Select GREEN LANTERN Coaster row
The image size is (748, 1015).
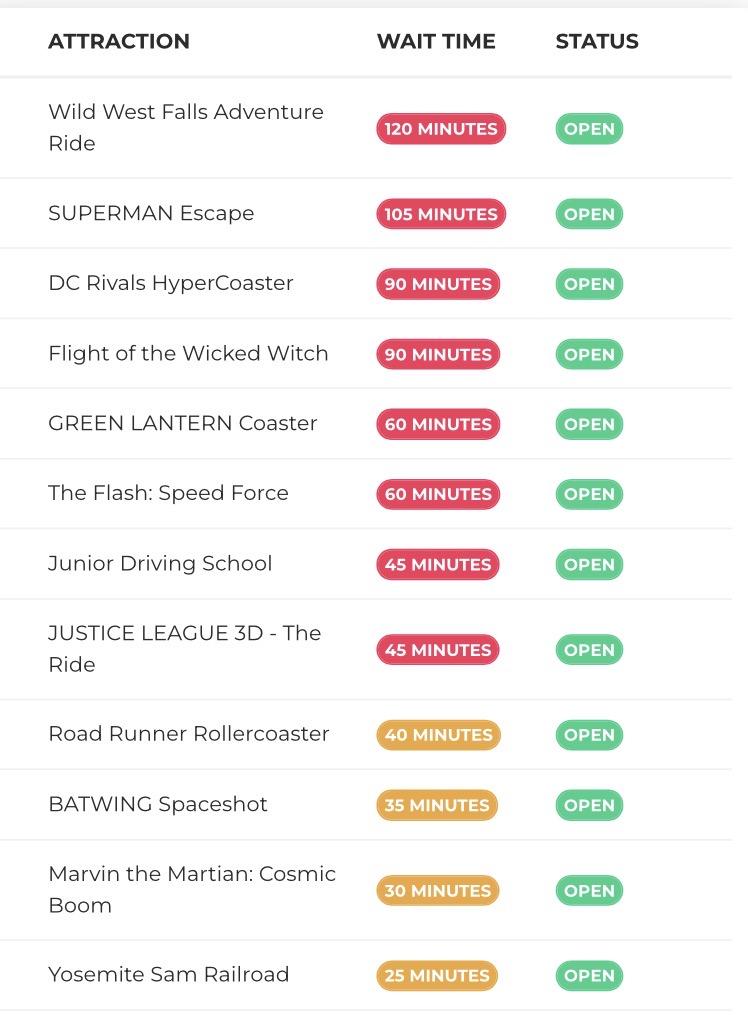point(183,423)
